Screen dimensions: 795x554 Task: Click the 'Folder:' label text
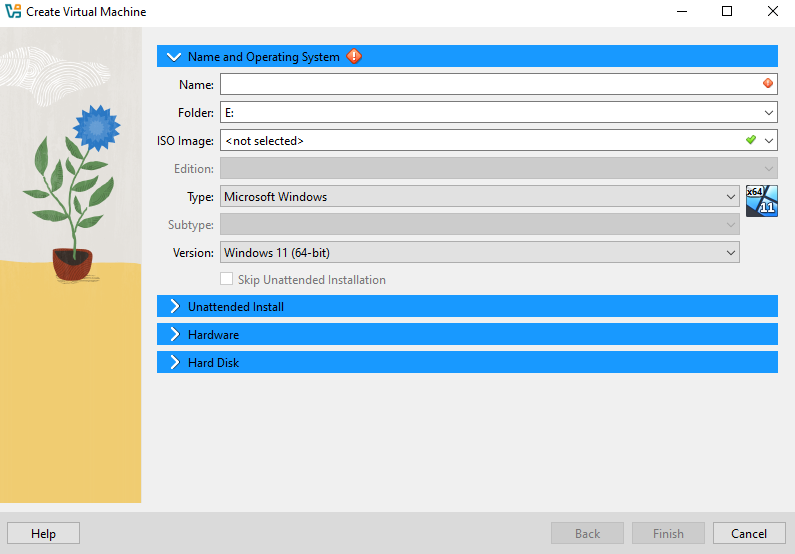(x=196, y=113)
